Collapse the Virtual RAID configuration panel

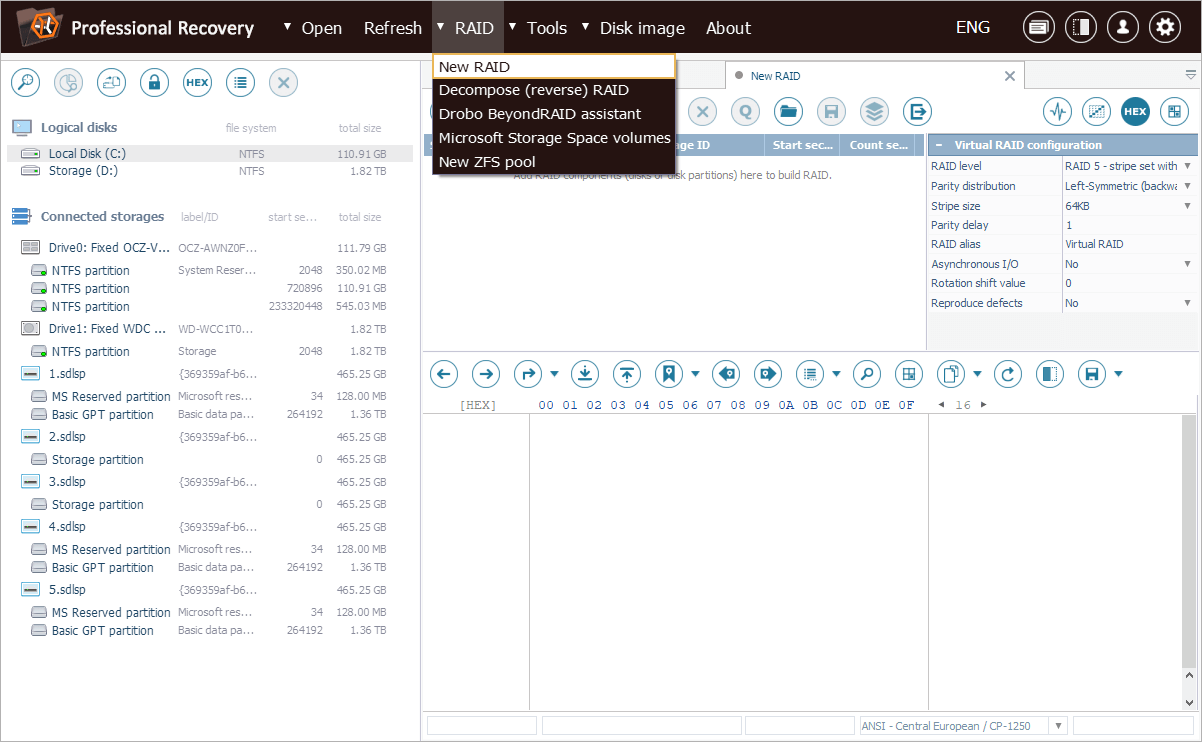click(939, 145)
